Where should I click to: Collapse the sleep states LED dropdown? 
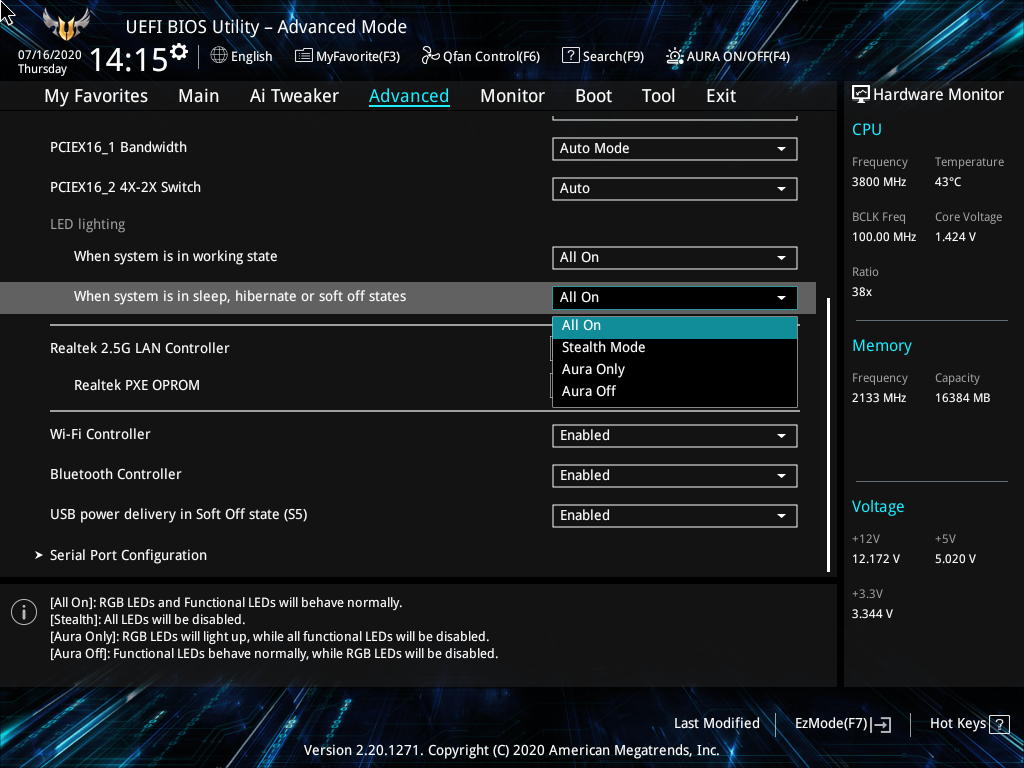coord(675,297)
